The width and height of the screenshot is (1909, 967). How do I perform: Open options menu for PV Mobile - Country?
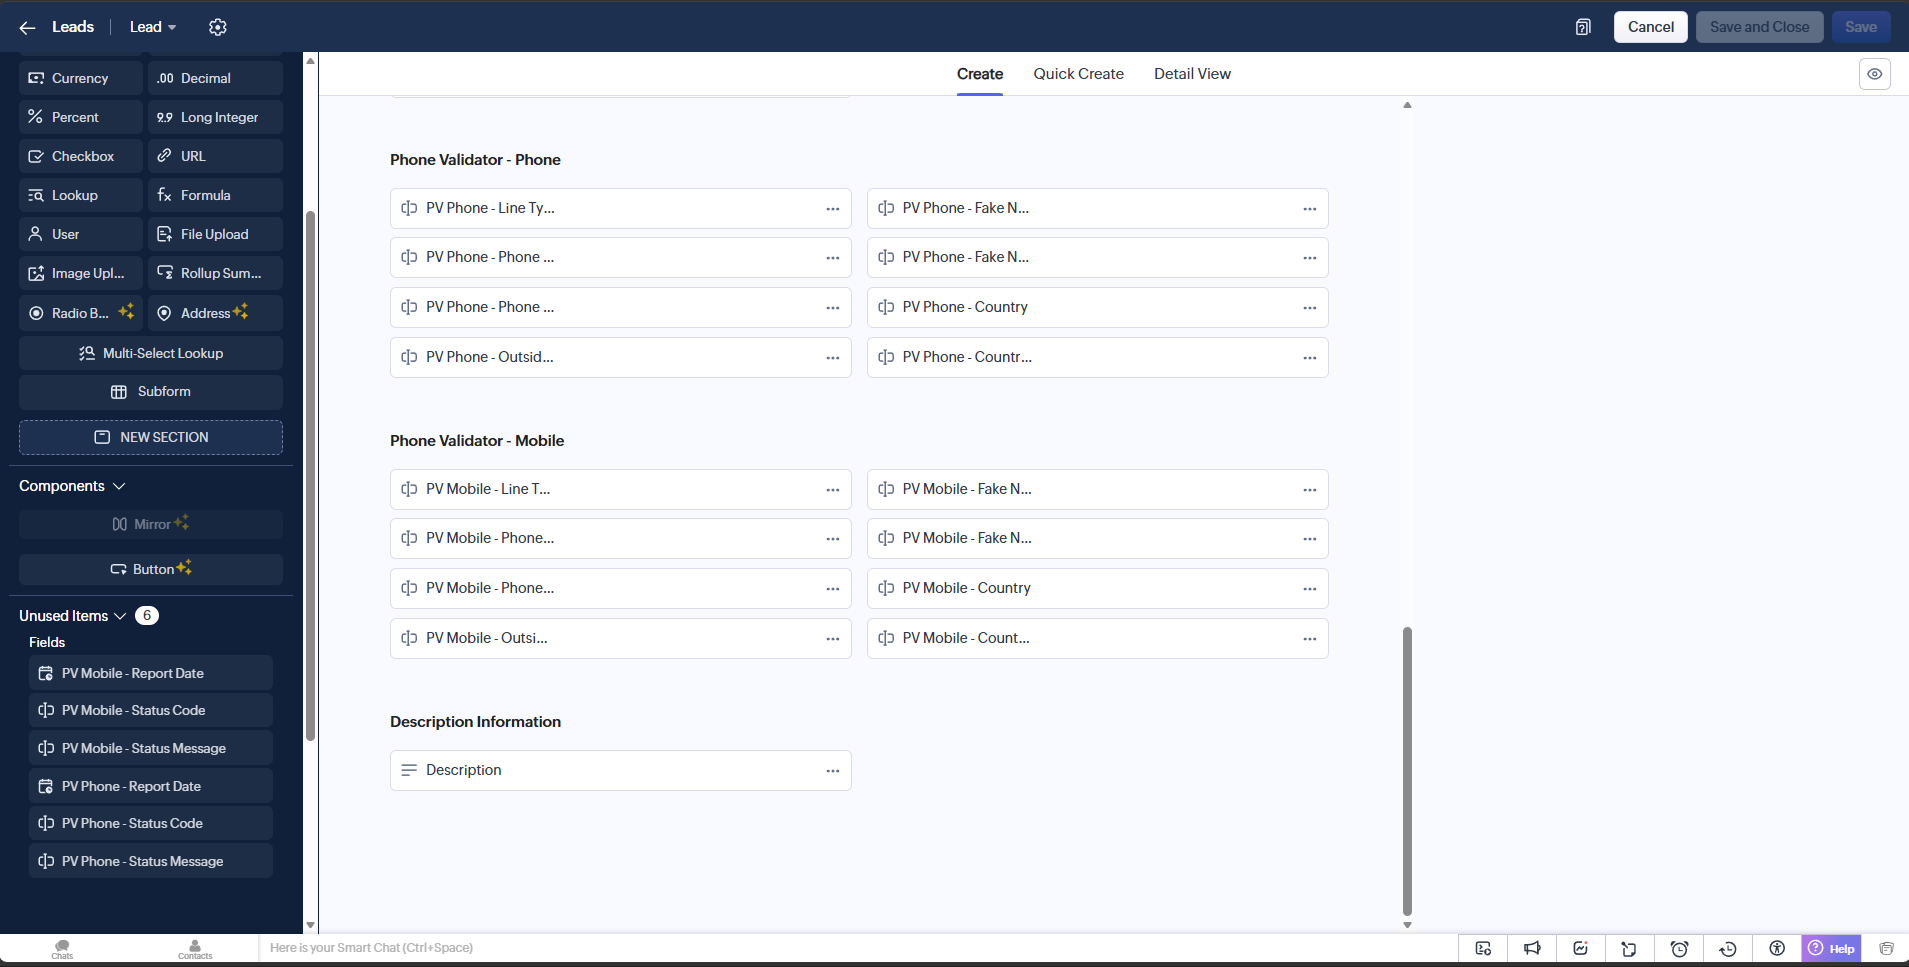(1309, 589)
